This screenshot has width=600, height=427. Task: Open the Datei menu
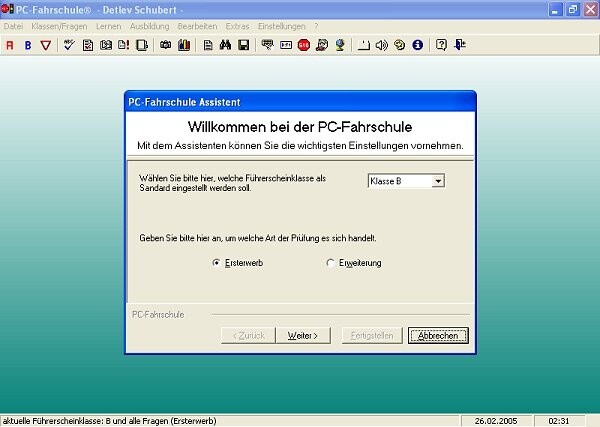[x=13, y=26]
